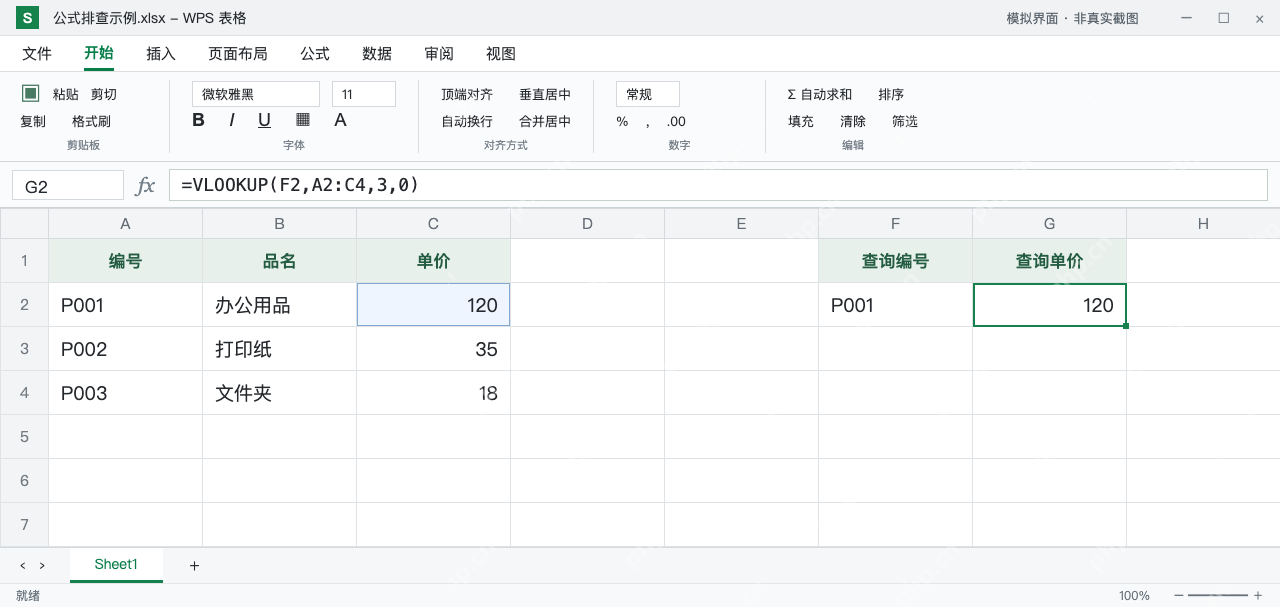Click the .00 decimal places button
This screenshot has width=1280, height=608.
[676, 121]
